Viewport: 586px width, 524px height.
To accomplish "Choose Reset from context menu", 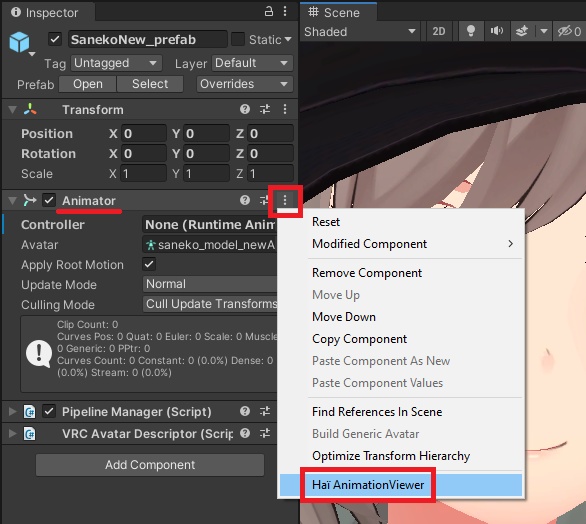I will (x=401, y=222).
